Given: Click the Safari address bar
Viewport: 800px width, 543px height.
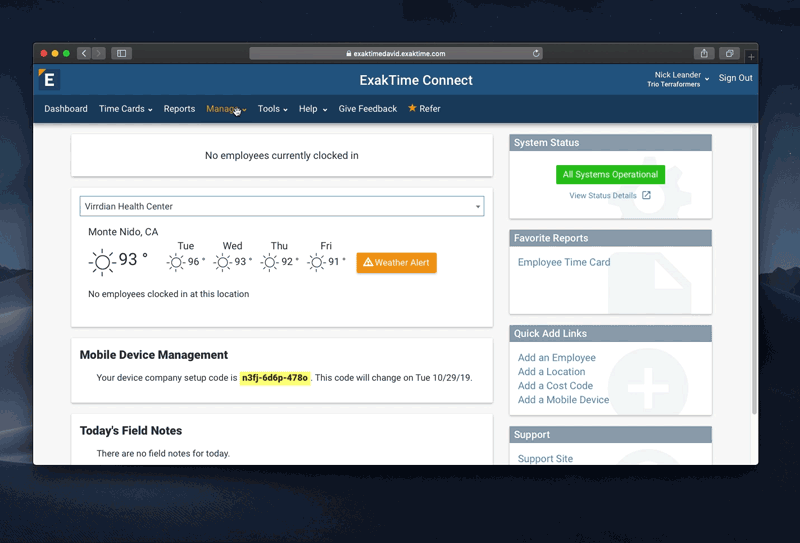Looking at the screenshot, I should pyautogui.click(x=395, y=53).
